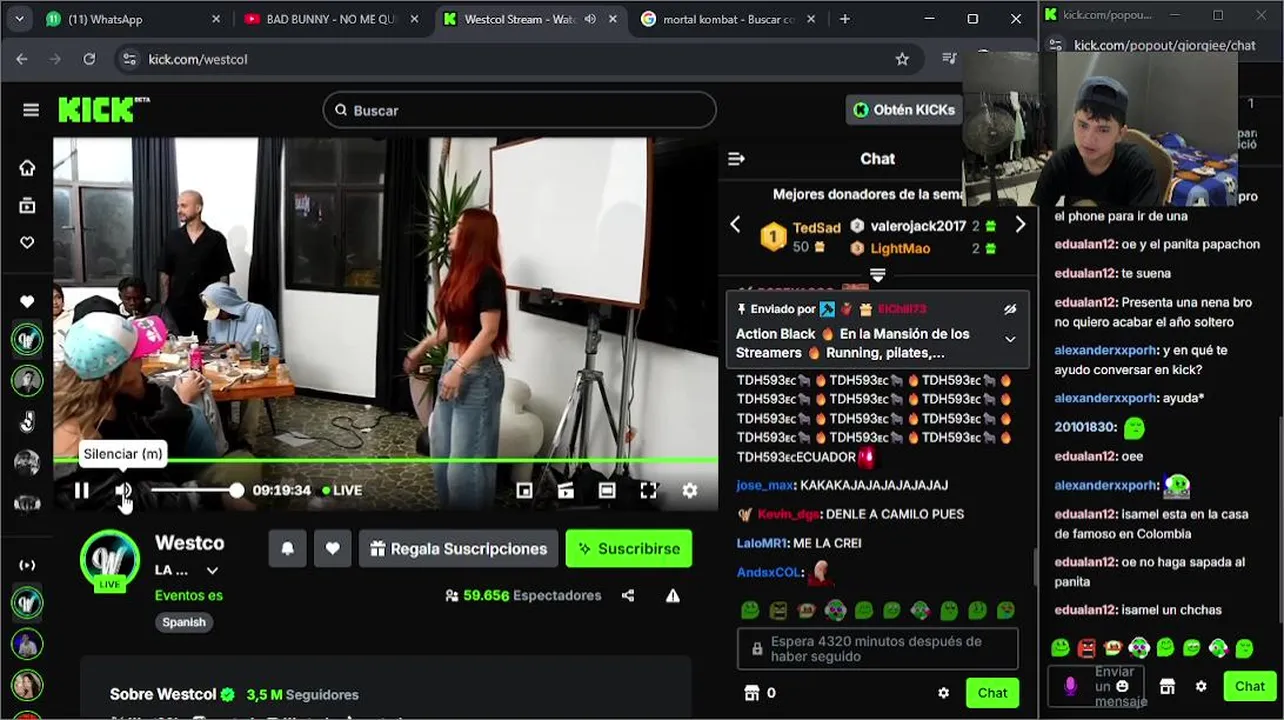Click the locked chat message field
Screen dimensions: 1284x720
pos(878,649)
